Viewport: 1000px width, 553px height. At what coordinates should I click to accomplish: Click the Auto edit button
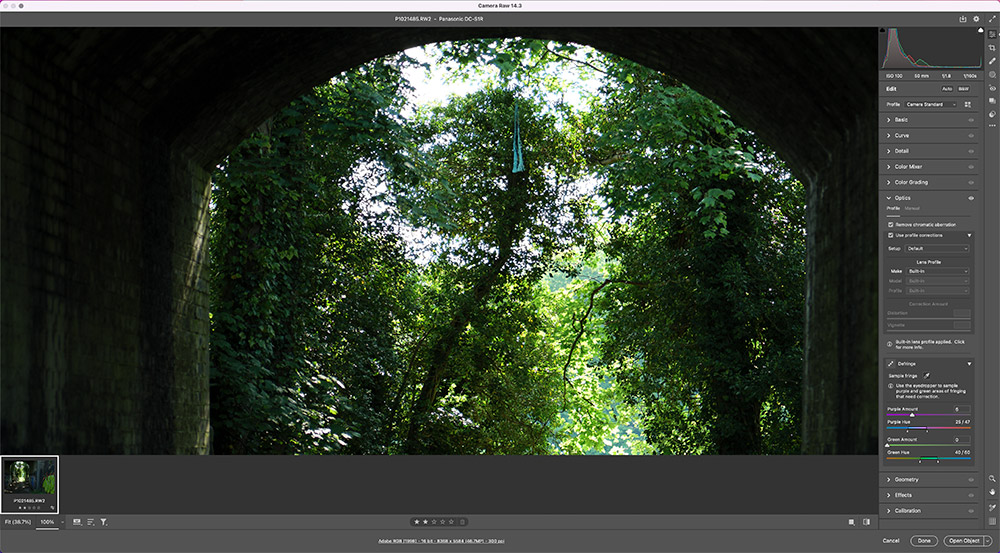946,89
